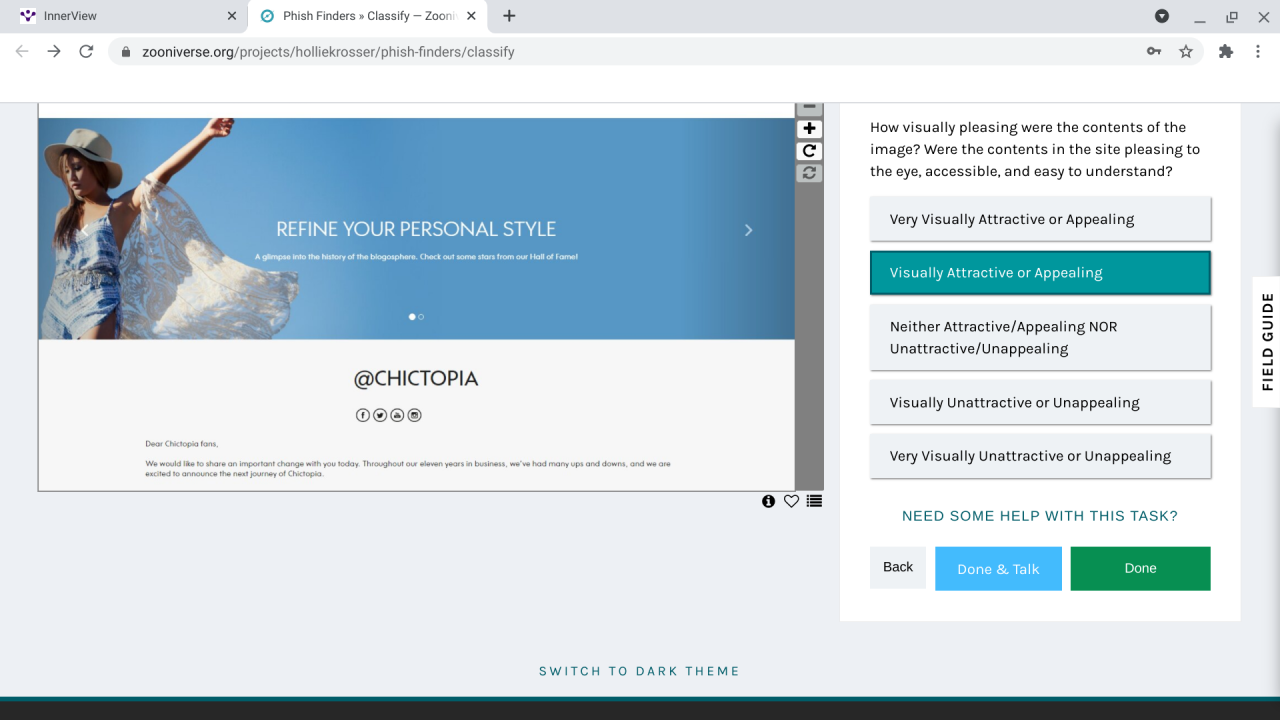Viewport: 1280px width, 720px height.
Task: Zoom in on the subject image
Action: (x=809, y=128)
